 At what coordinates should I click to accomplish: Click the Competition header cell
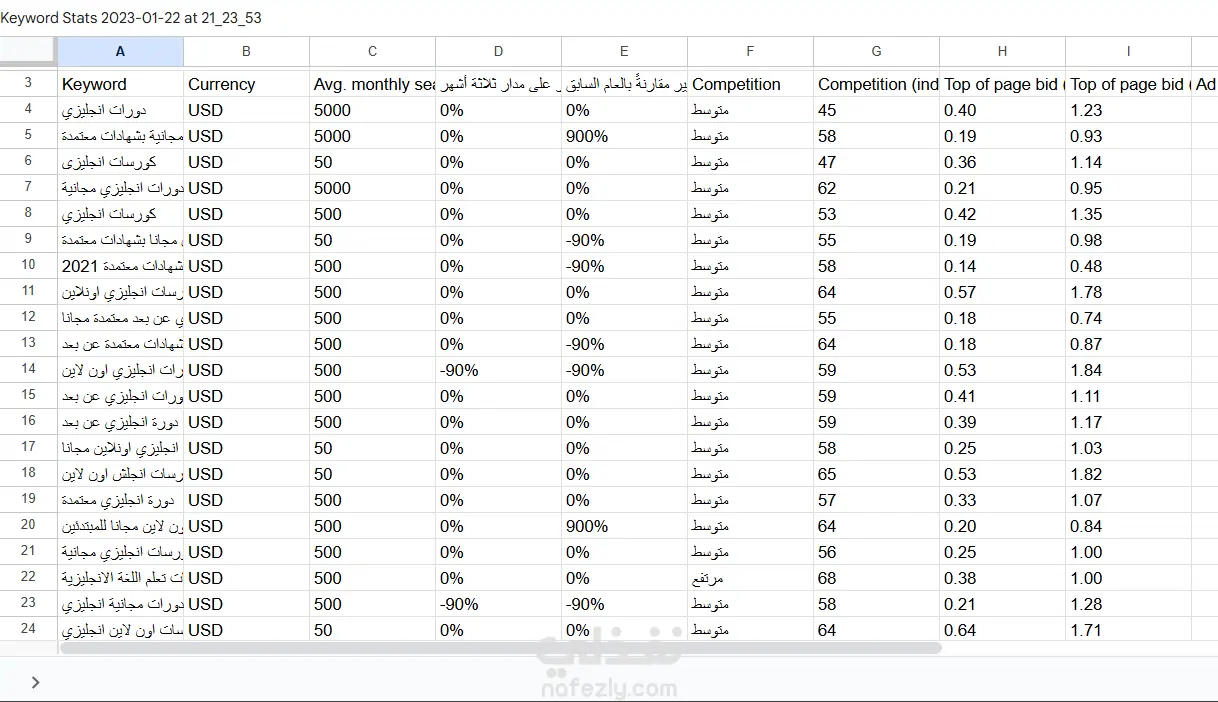tap(750, 84)
